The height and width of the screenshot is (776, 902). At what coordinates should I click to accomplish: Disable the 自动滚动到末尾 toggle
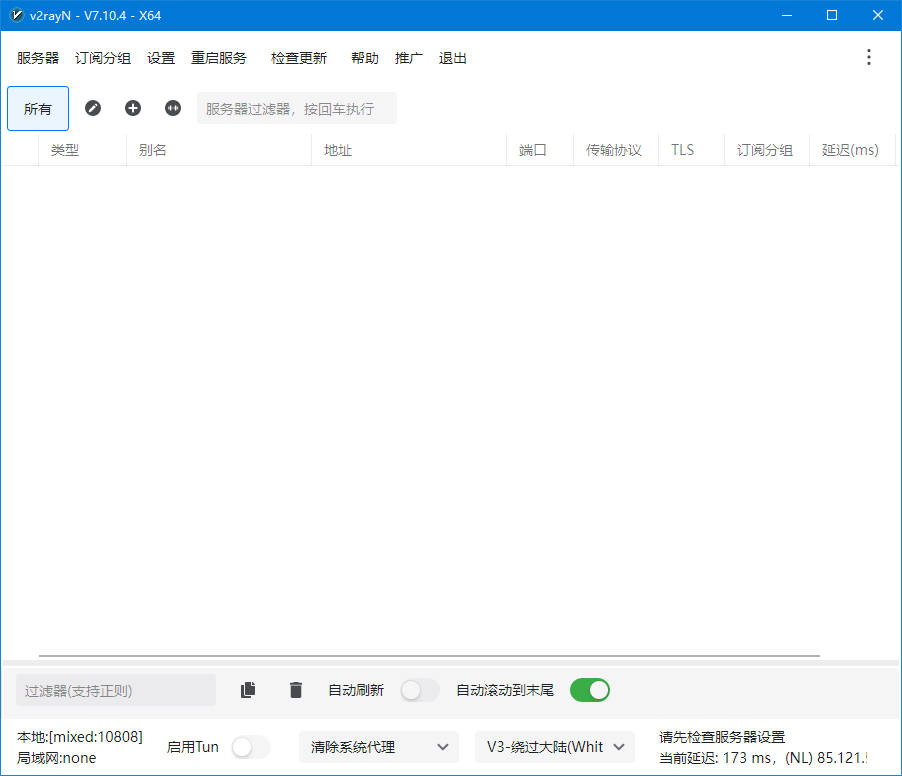(589, 690)
